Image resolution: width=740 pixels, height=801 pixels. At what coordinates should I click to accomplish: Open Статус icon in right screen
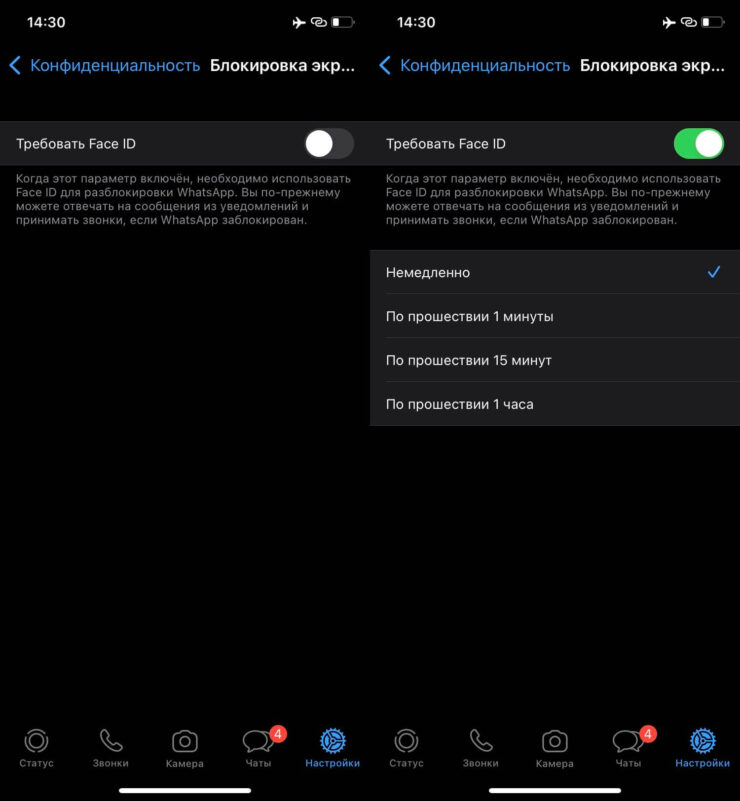[407, 741]
